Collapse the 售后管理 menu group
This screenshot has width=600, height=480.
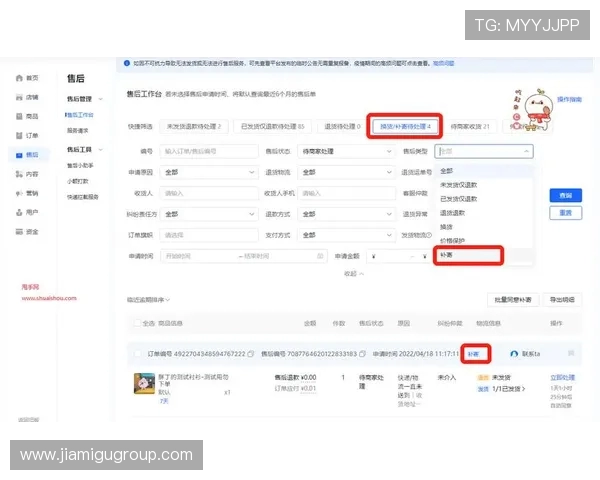pos(101,99)
